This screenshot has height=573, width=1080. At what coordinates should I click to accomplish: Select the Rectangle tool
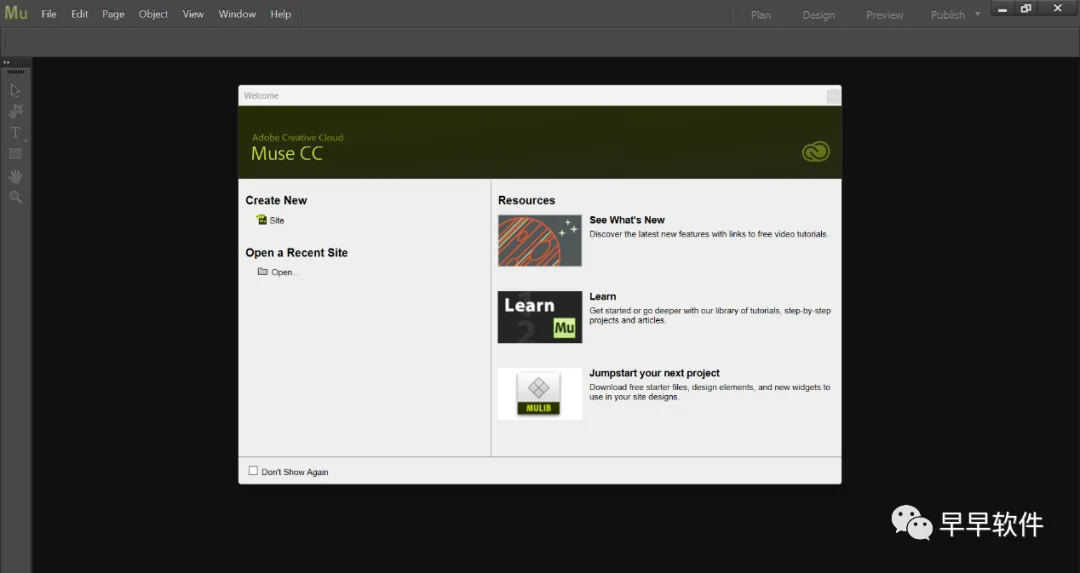[15, 154]
